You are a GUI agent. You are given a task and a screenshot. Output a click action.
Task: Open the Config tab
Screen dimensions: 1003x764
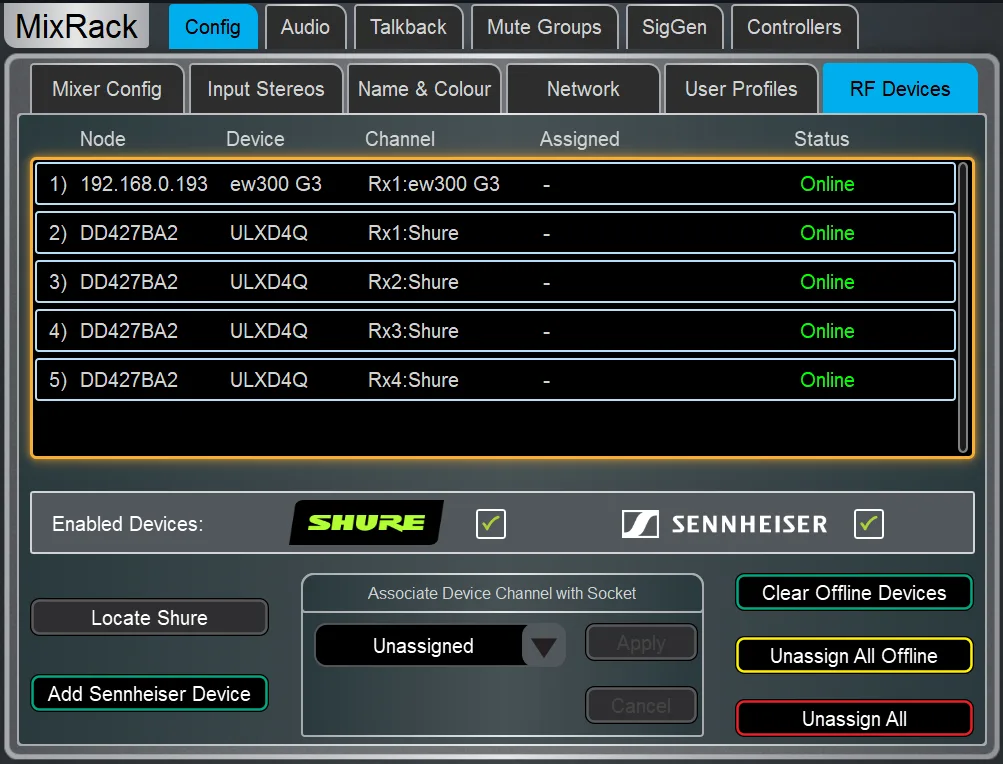213,27
